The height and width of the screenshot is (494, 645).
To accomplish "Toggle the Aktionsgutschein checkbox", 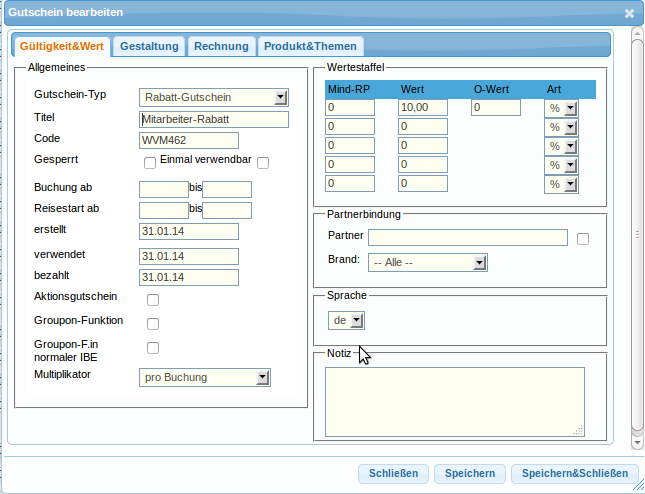I will 153,300.
